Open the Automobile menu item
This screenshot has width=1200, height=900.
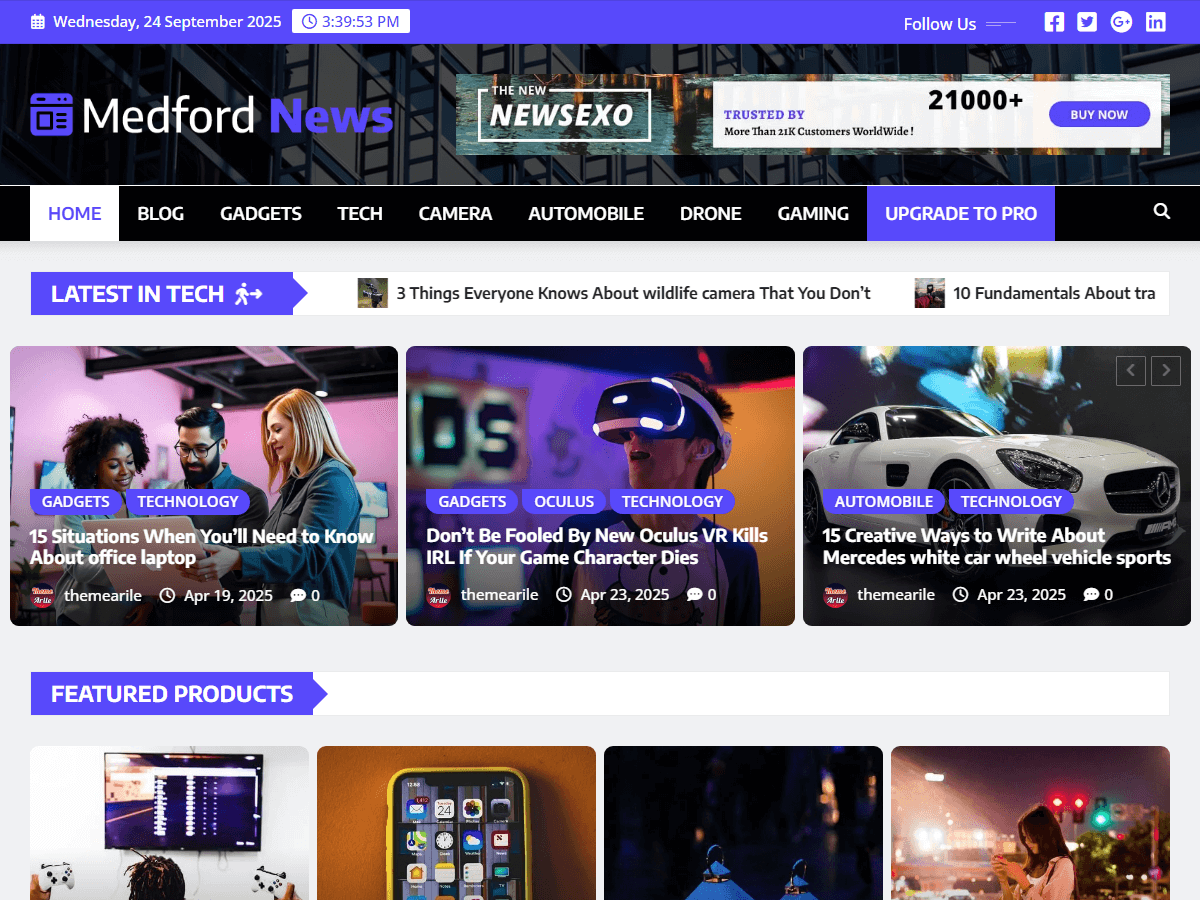coord(586,213)
